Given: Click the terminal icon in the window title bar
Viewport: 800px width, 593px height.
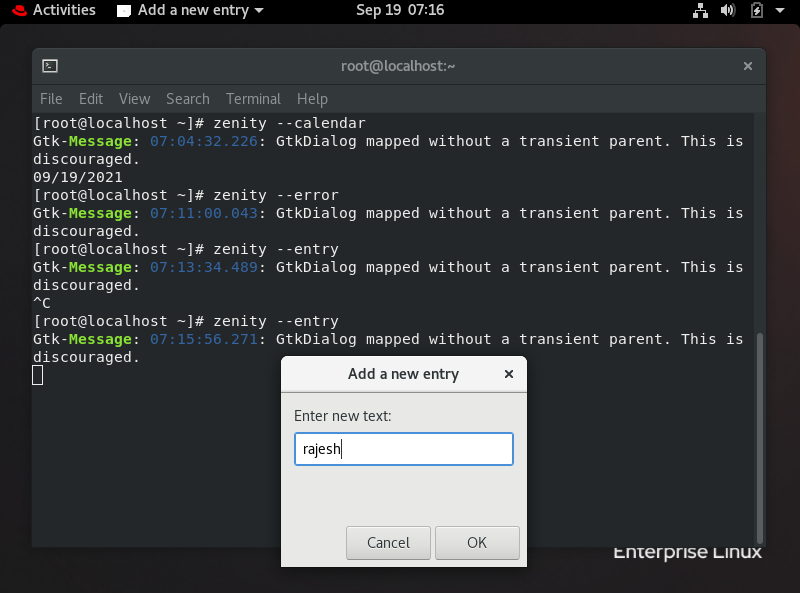Looking at the screenshot, I should pos(49,66).
